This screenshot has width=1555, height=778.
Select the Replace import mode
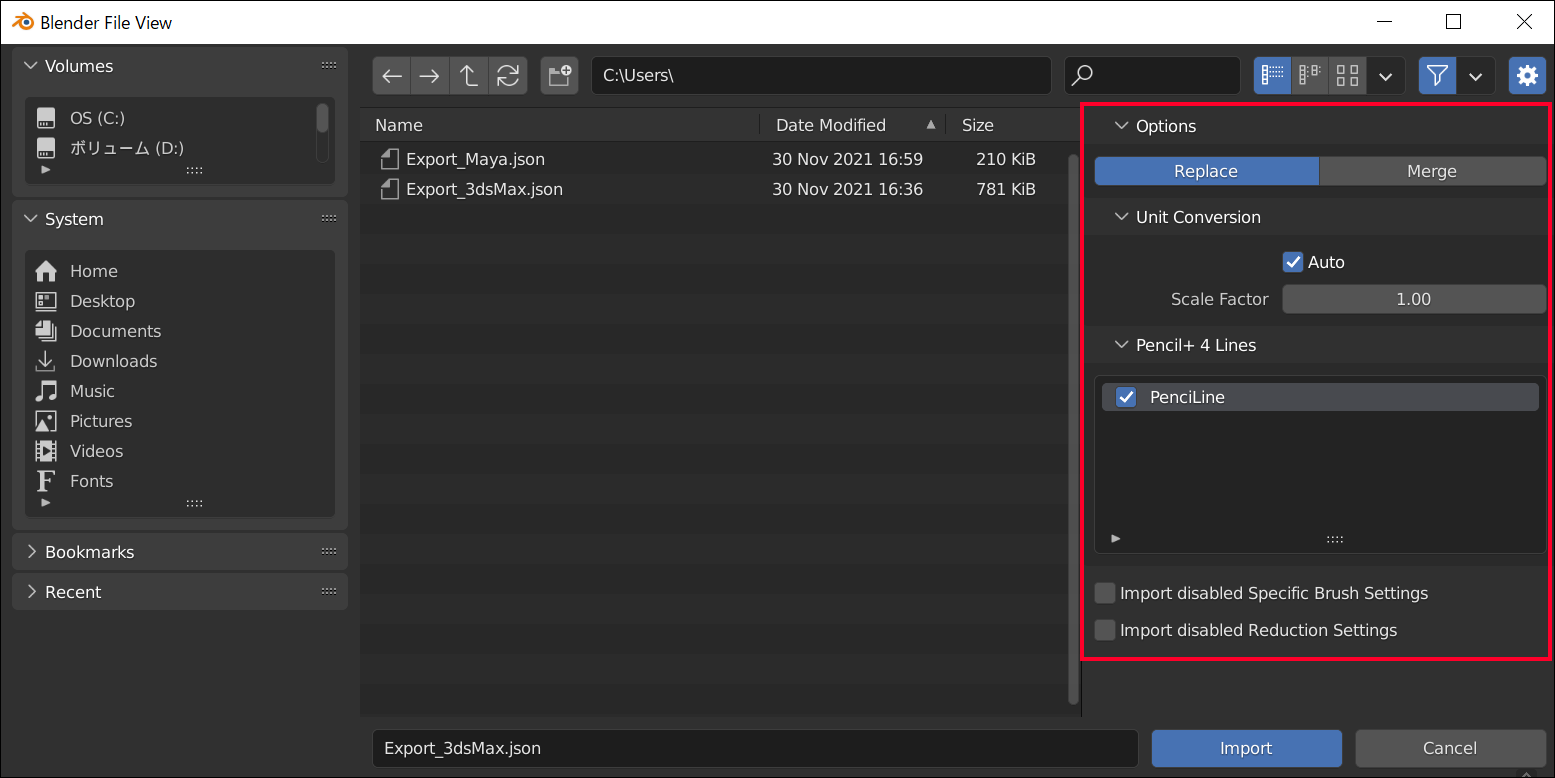tap(1207, 171)
